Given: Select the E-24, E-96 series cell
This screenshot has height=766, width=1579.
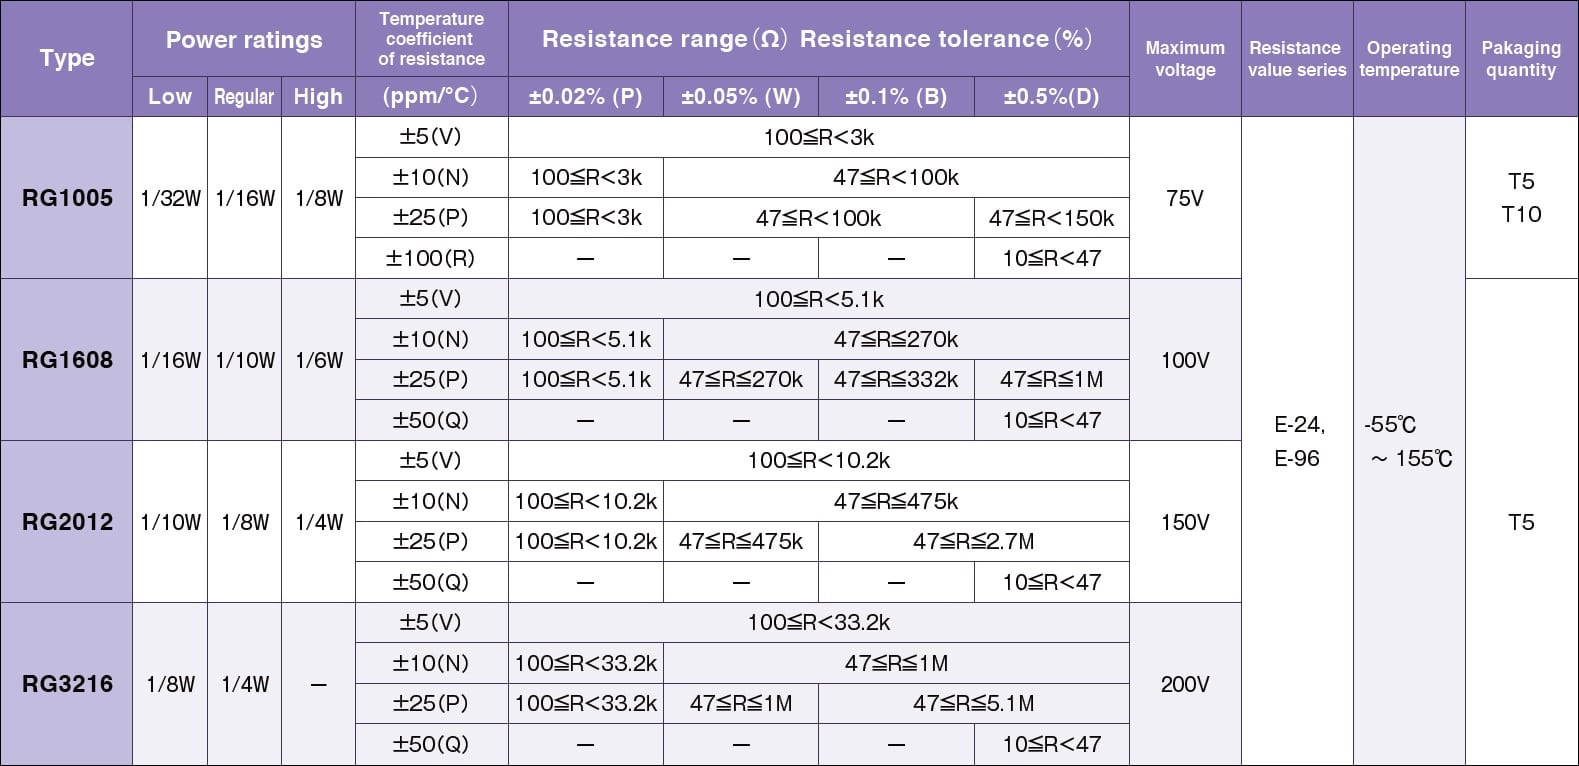Looking at the screenshot, I should coord(1297,441).
